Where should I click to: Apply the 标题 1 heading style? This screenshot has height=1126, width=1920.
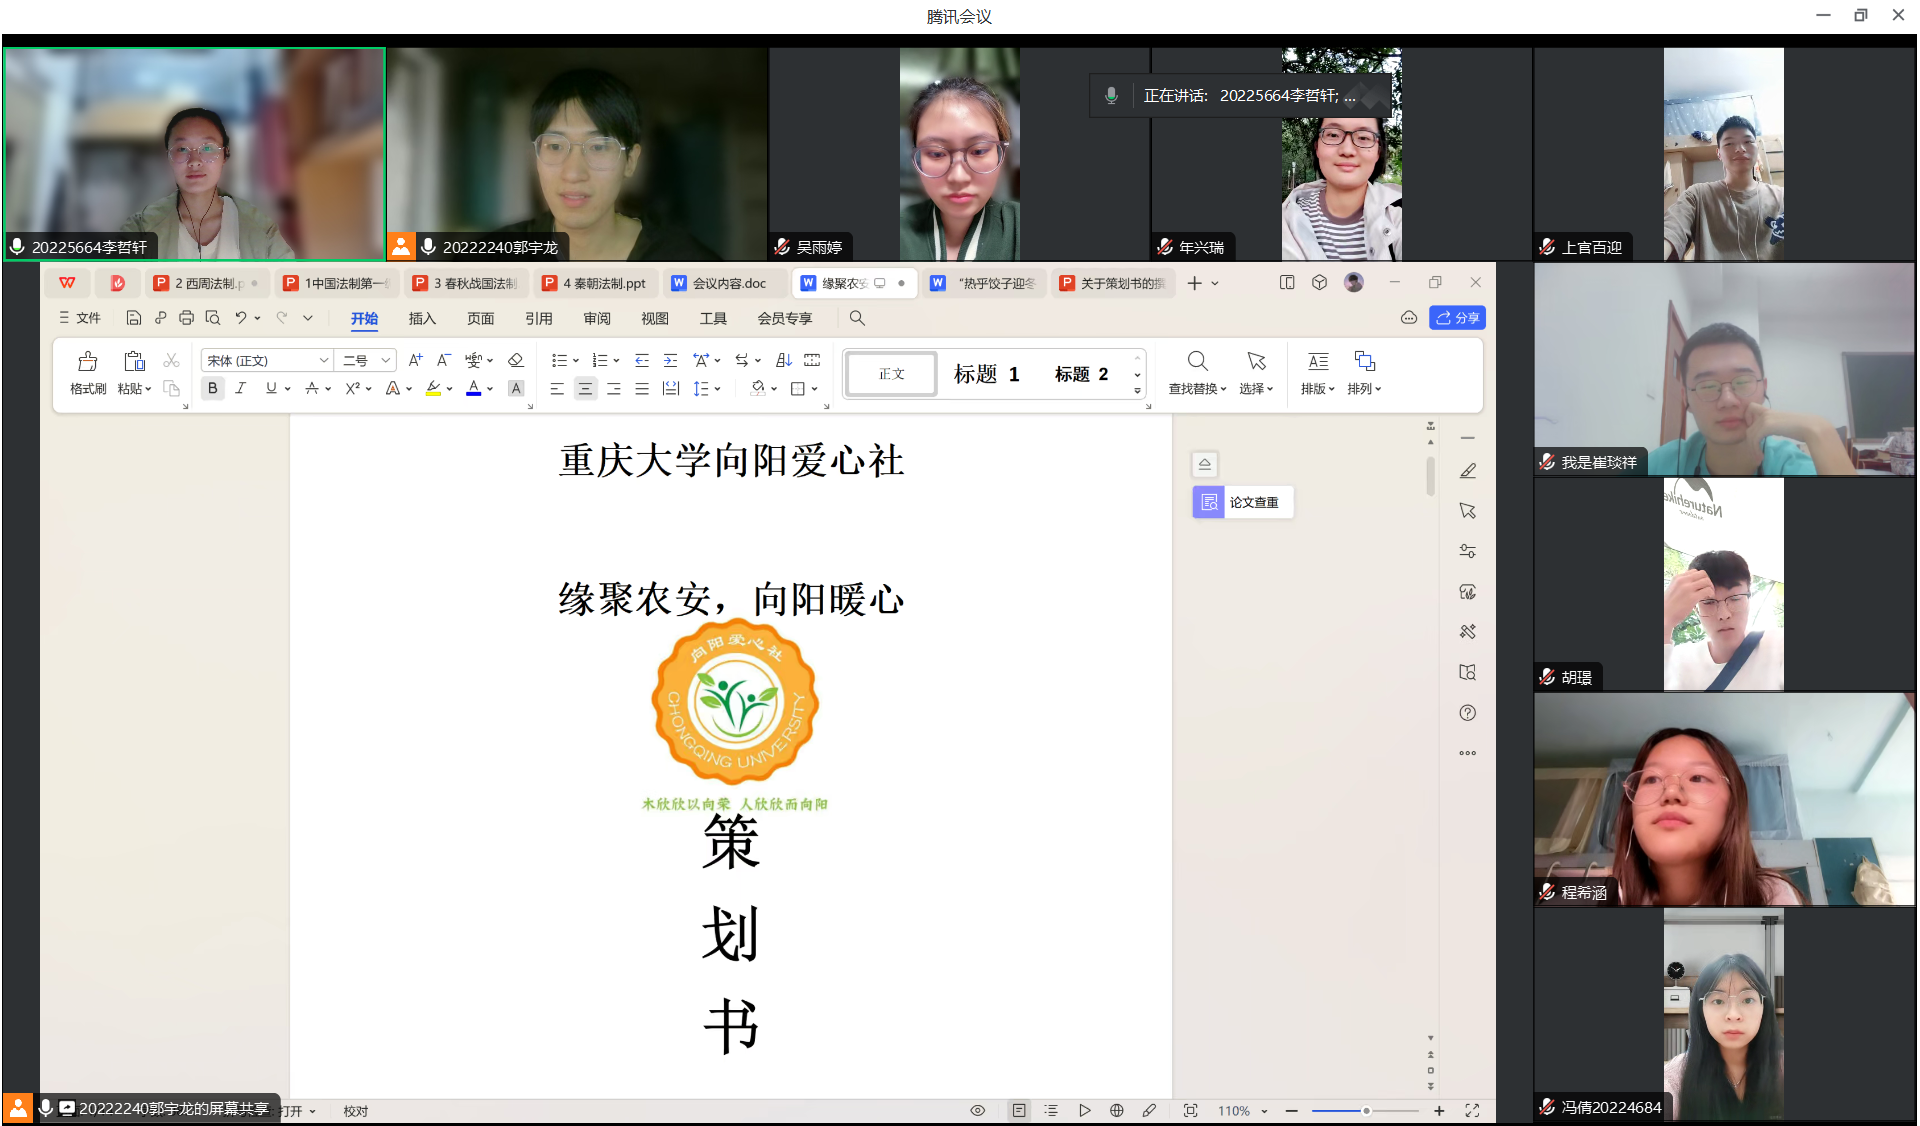(x=985, y=374)
